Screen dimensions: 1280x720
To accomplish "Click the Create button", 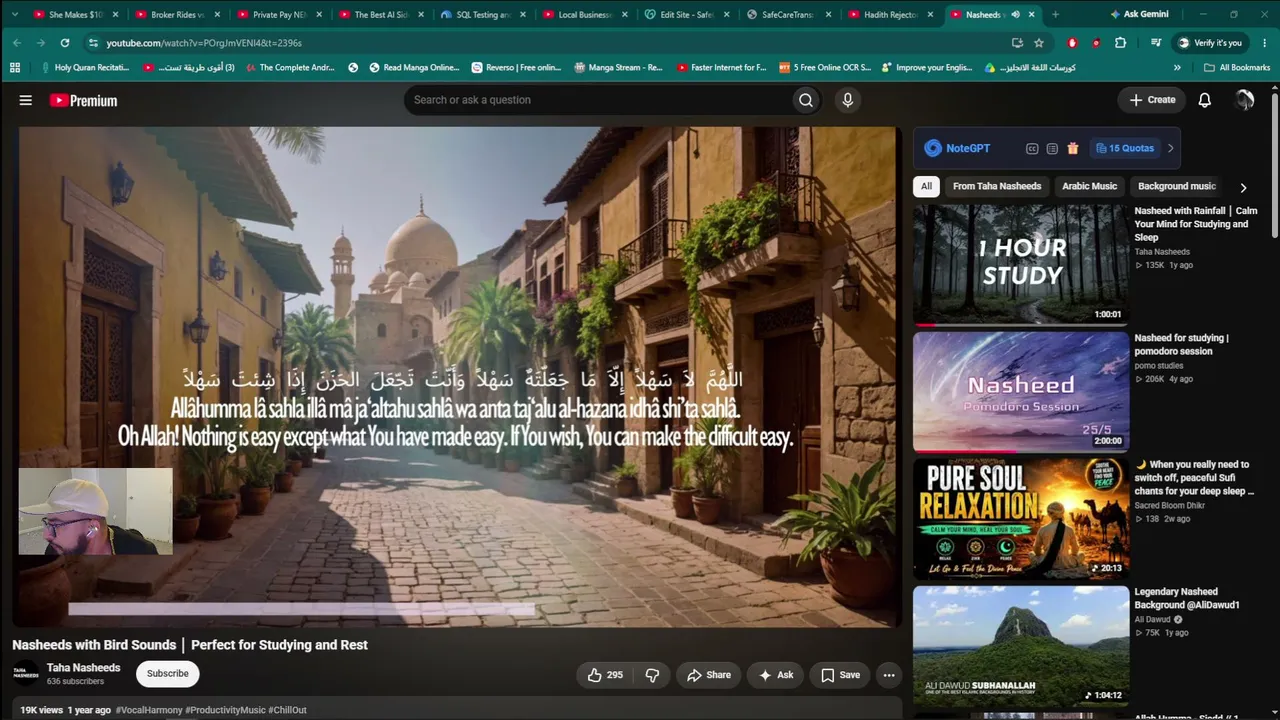I will 1152,100.
